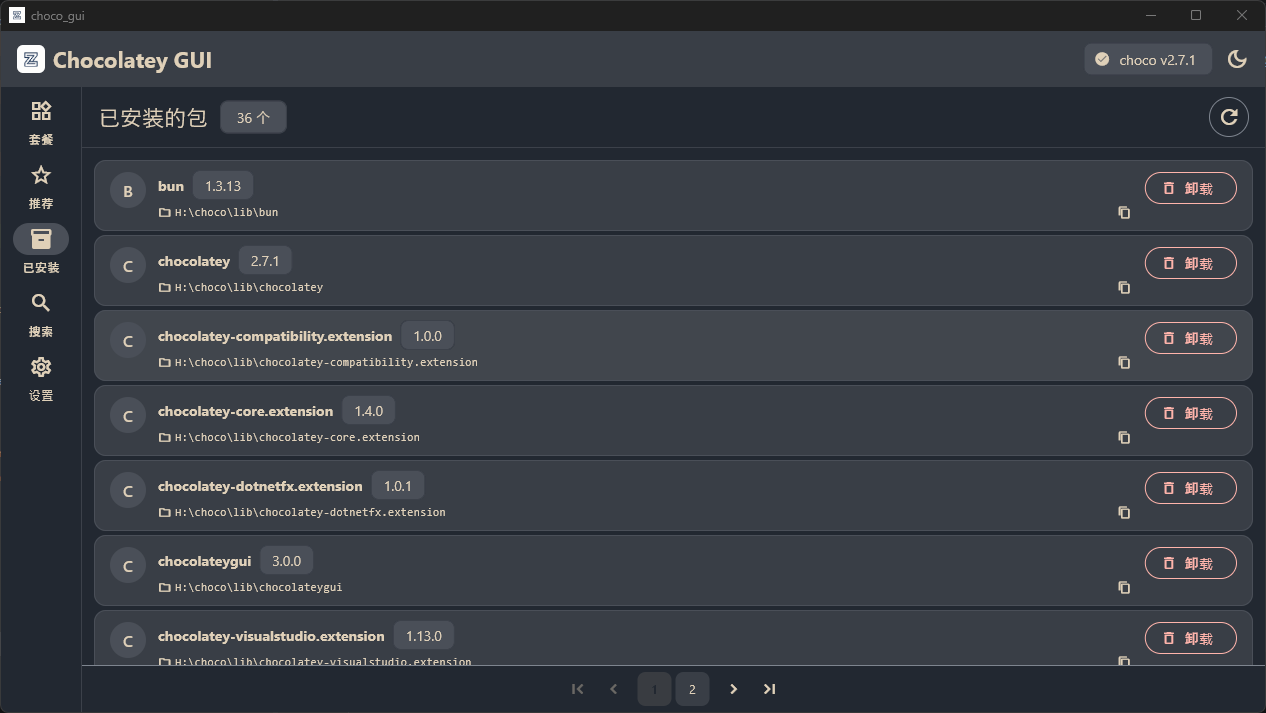This screenshot has height=713, width=1266.
Task: Uninstall chocolatey-core.extension package
Action: click(1190, 413)
